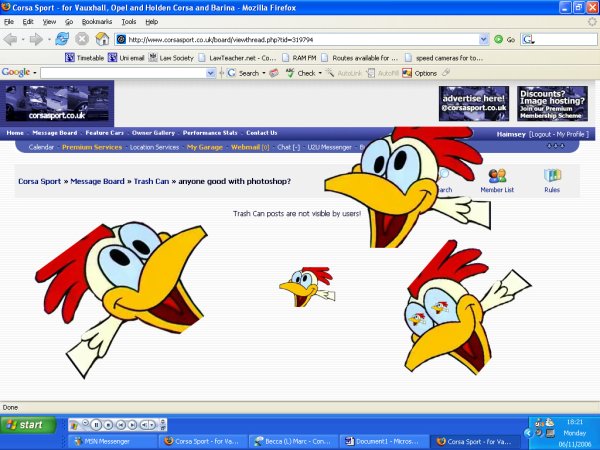
Task: Click the Stop loading icon
Action: pyautogui.click(x=81, y=39)
